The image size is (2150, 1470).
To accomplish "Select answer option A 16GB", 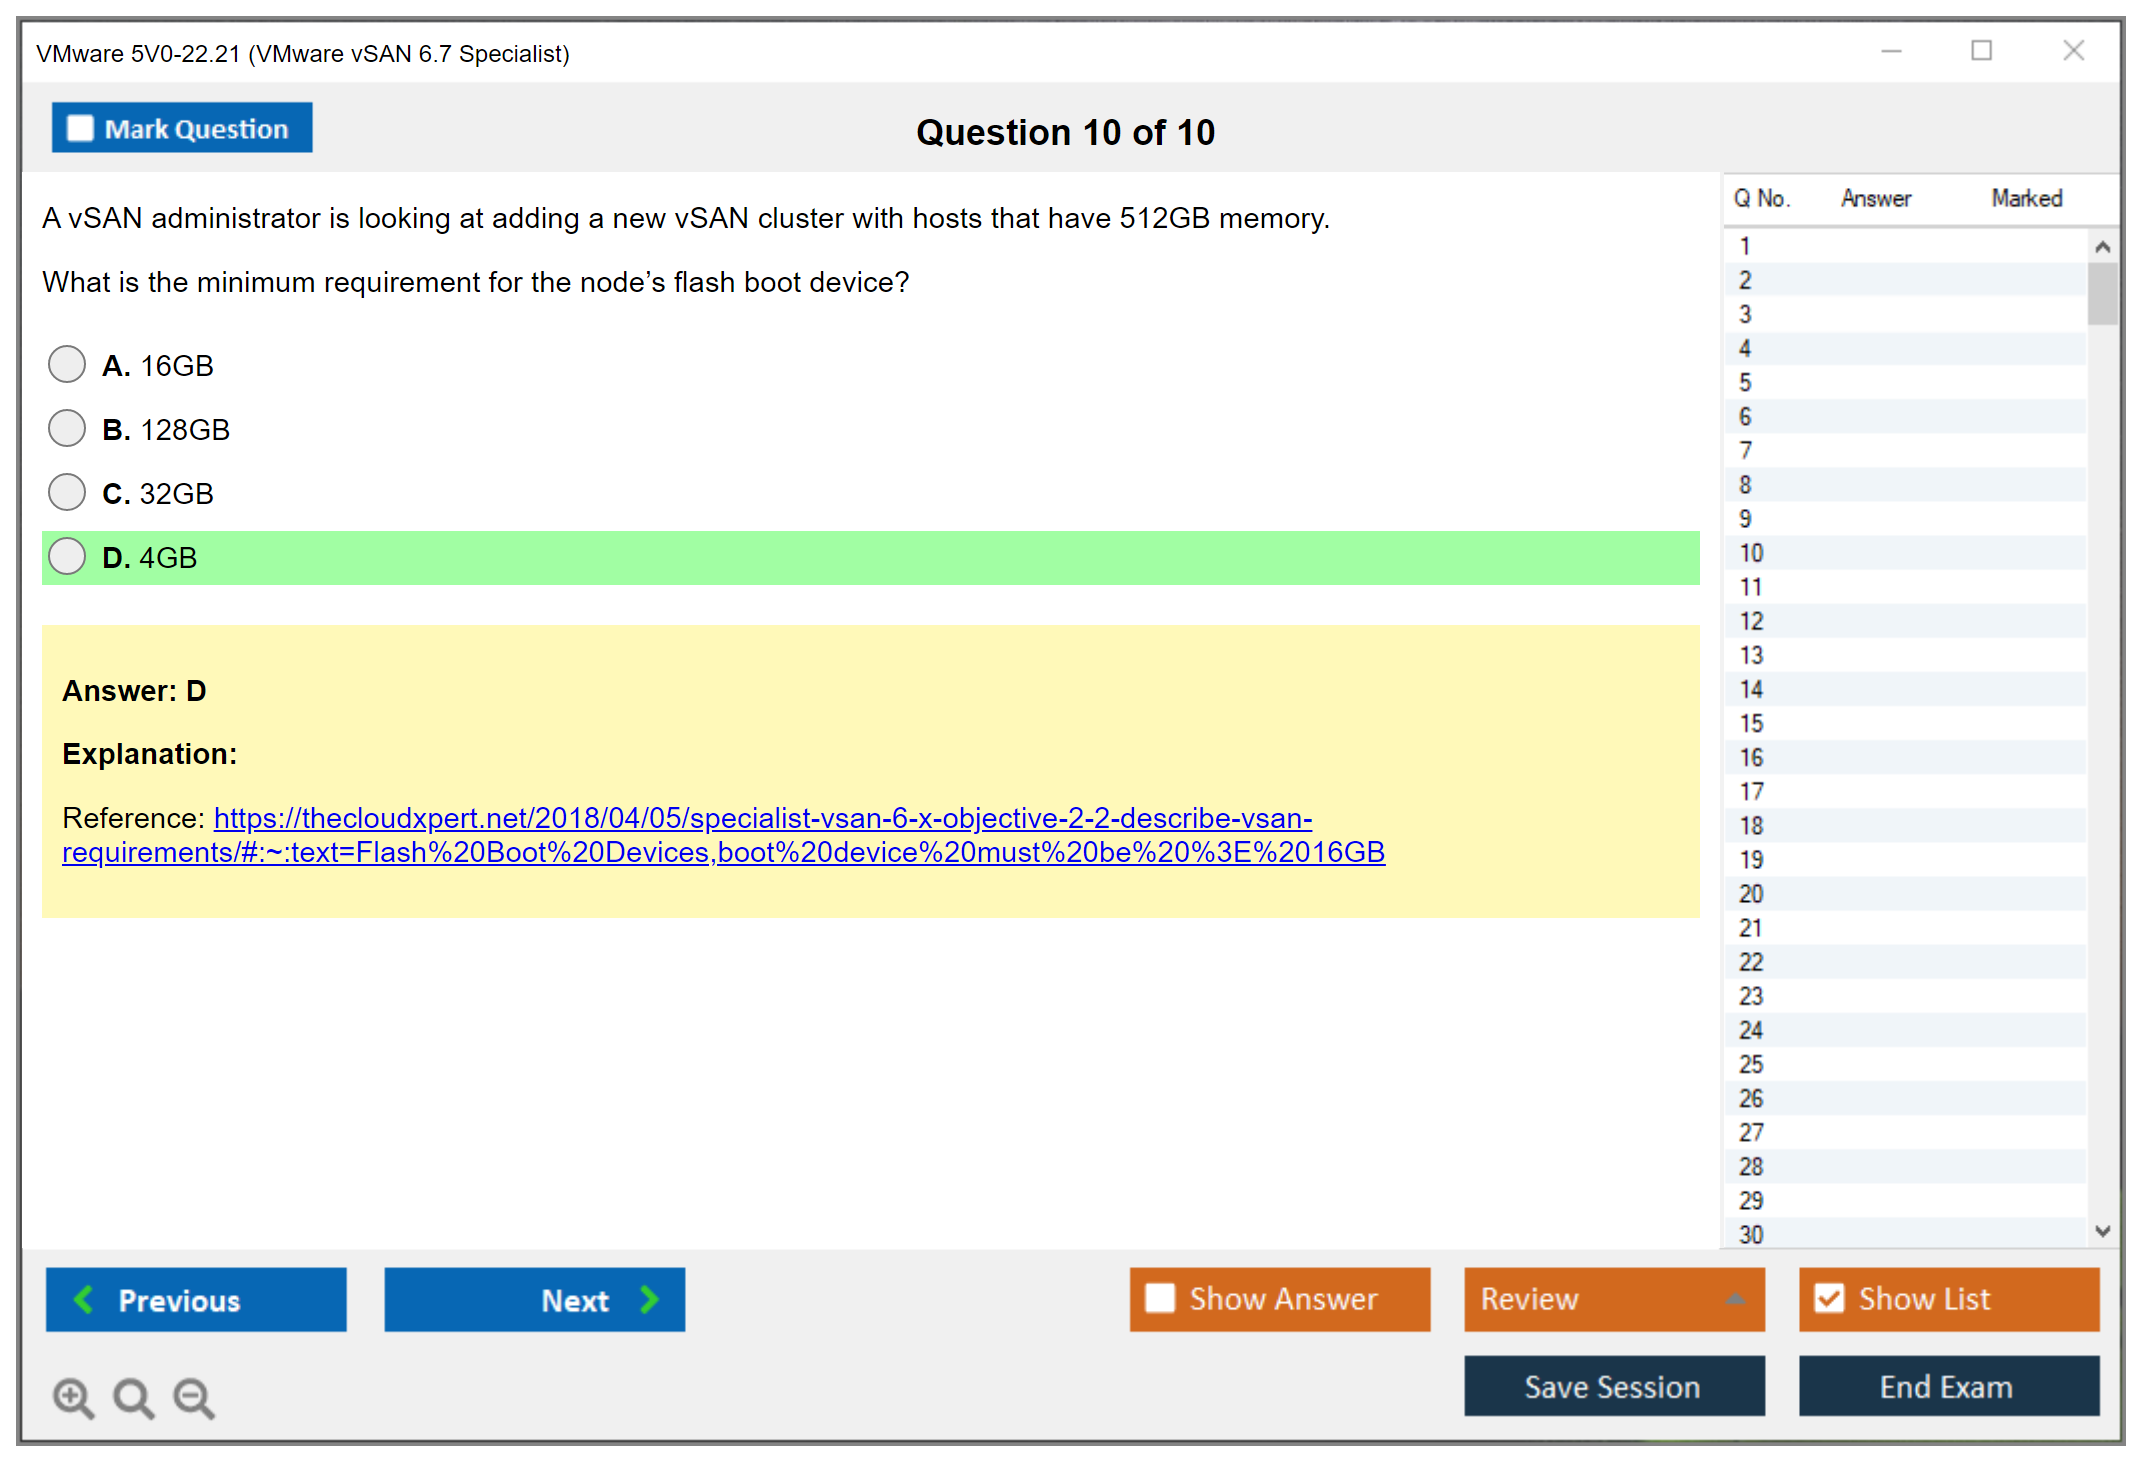I will pyautogui.click(x=67, y=364).
